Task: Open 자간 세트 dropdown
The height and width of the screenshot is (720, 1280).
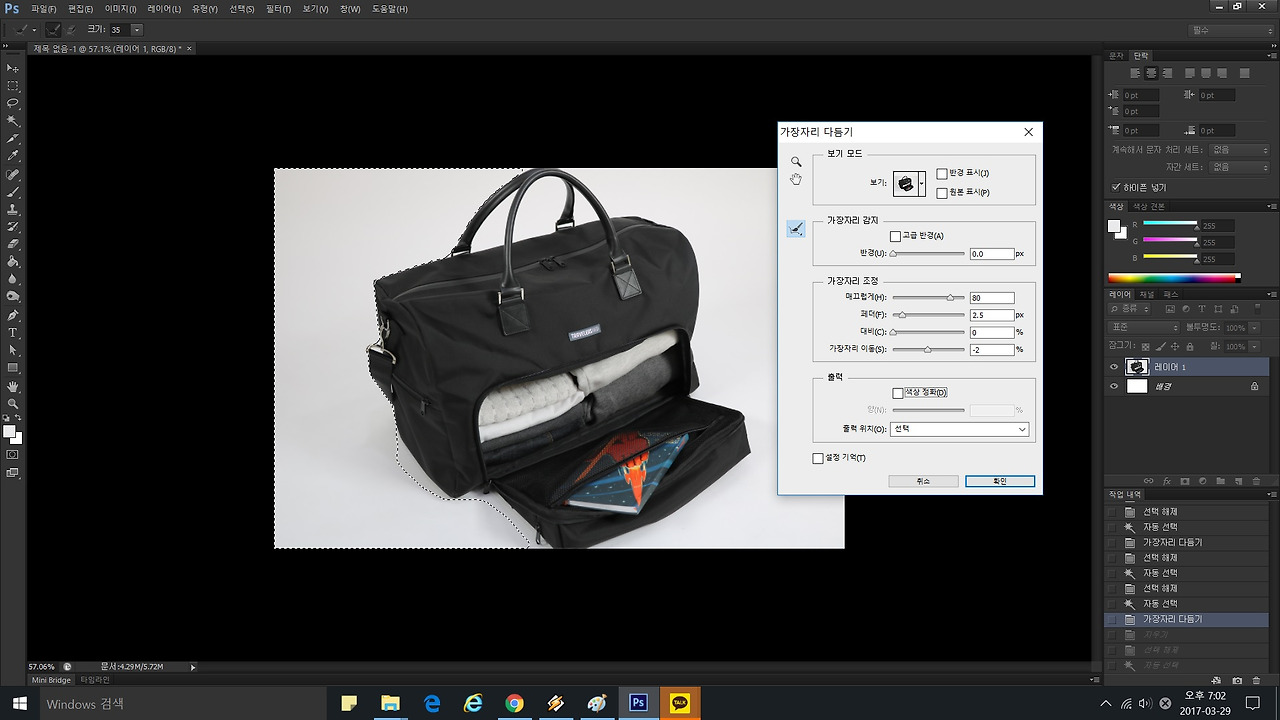Action: click(1239, 167)
